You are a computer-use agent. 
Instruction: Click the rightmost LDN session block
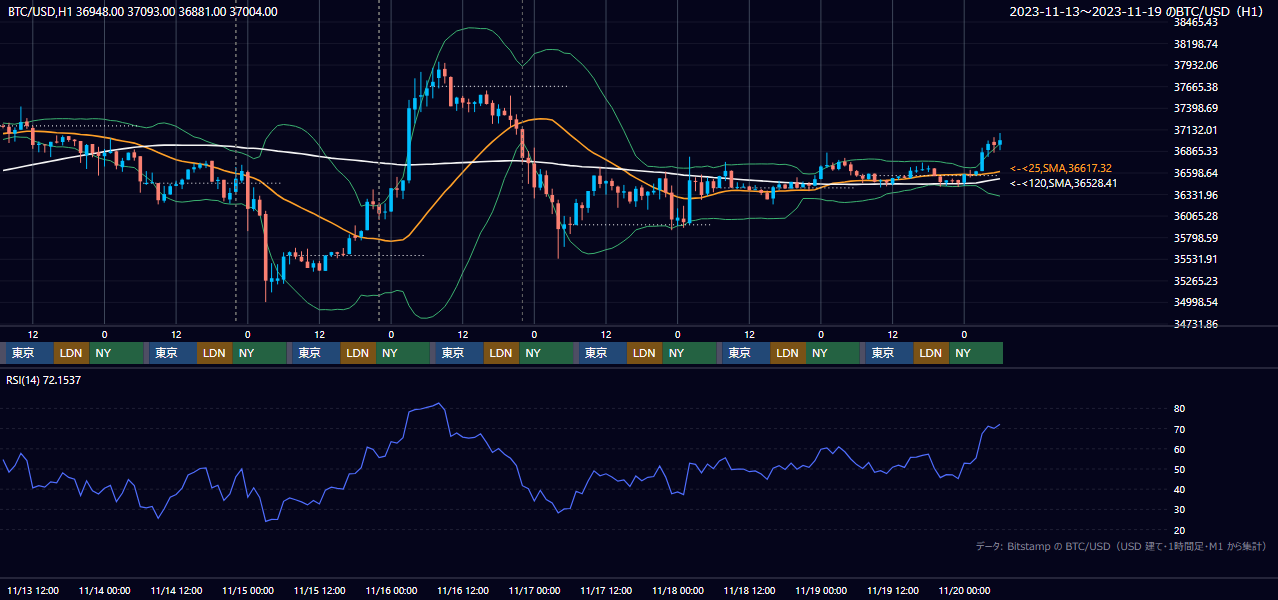[931, 353]
